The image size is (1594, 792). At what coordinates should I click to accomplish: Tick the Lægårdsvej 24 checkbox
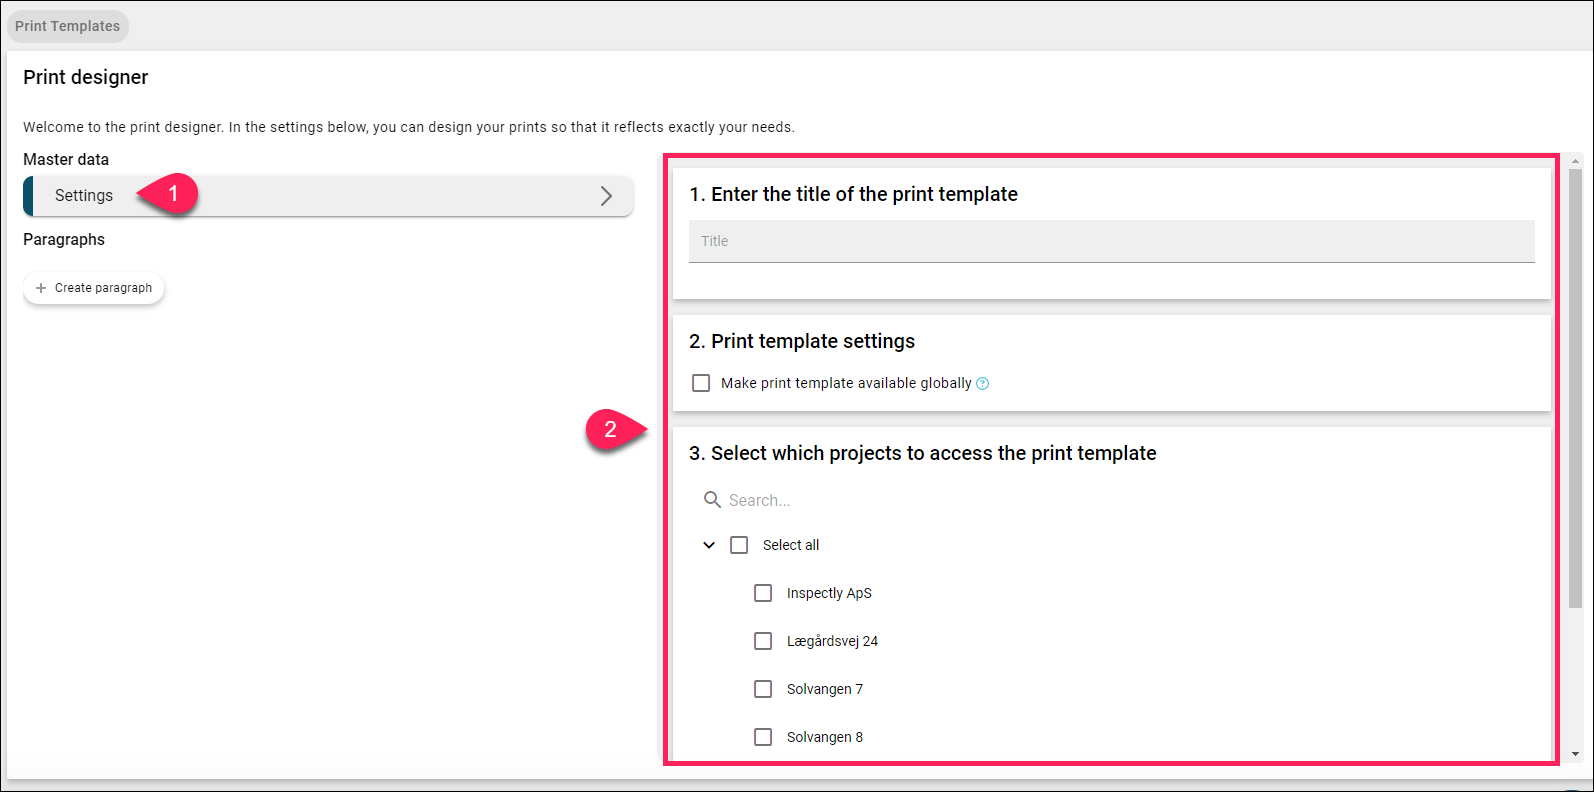[763, 641]
